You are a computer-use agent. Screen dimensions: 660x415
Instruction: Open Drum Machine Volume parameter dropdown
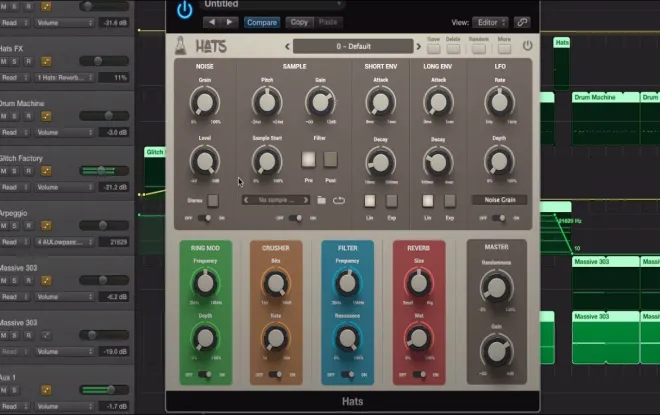click(x=64, y=132)
